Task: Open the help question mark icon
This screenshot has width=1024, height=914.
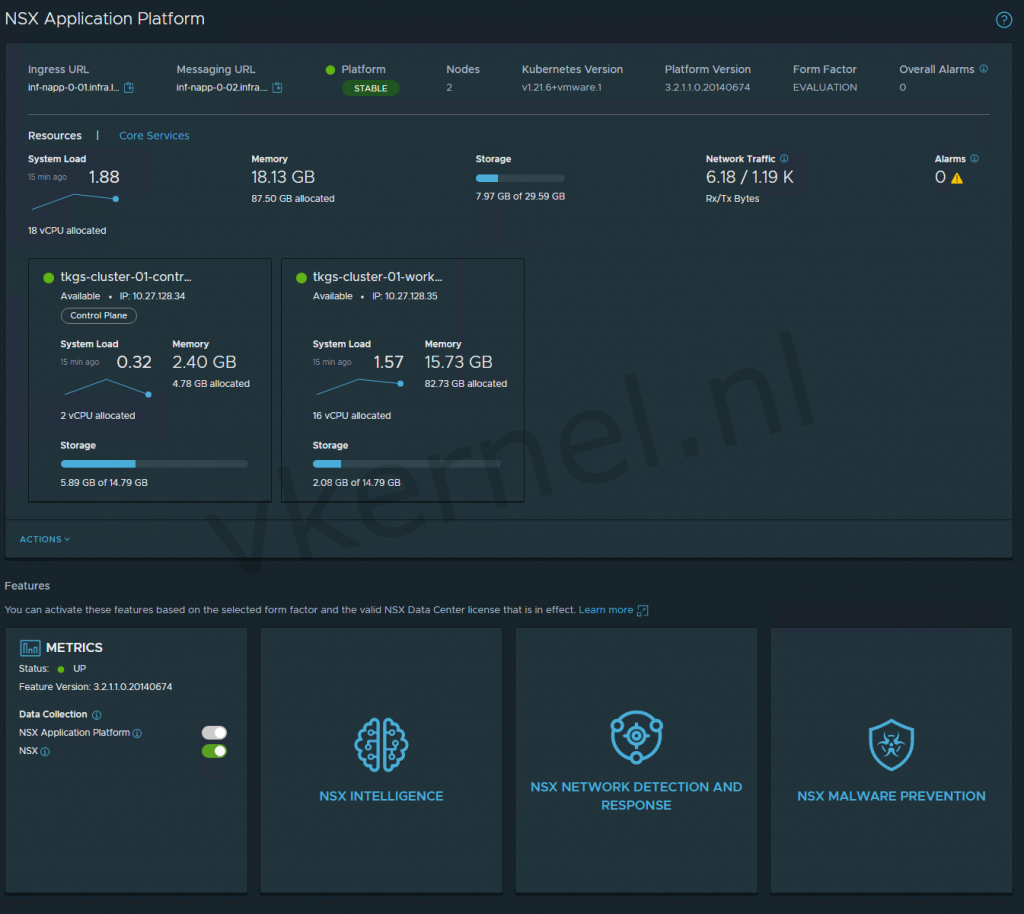Action: [1004, 19]
